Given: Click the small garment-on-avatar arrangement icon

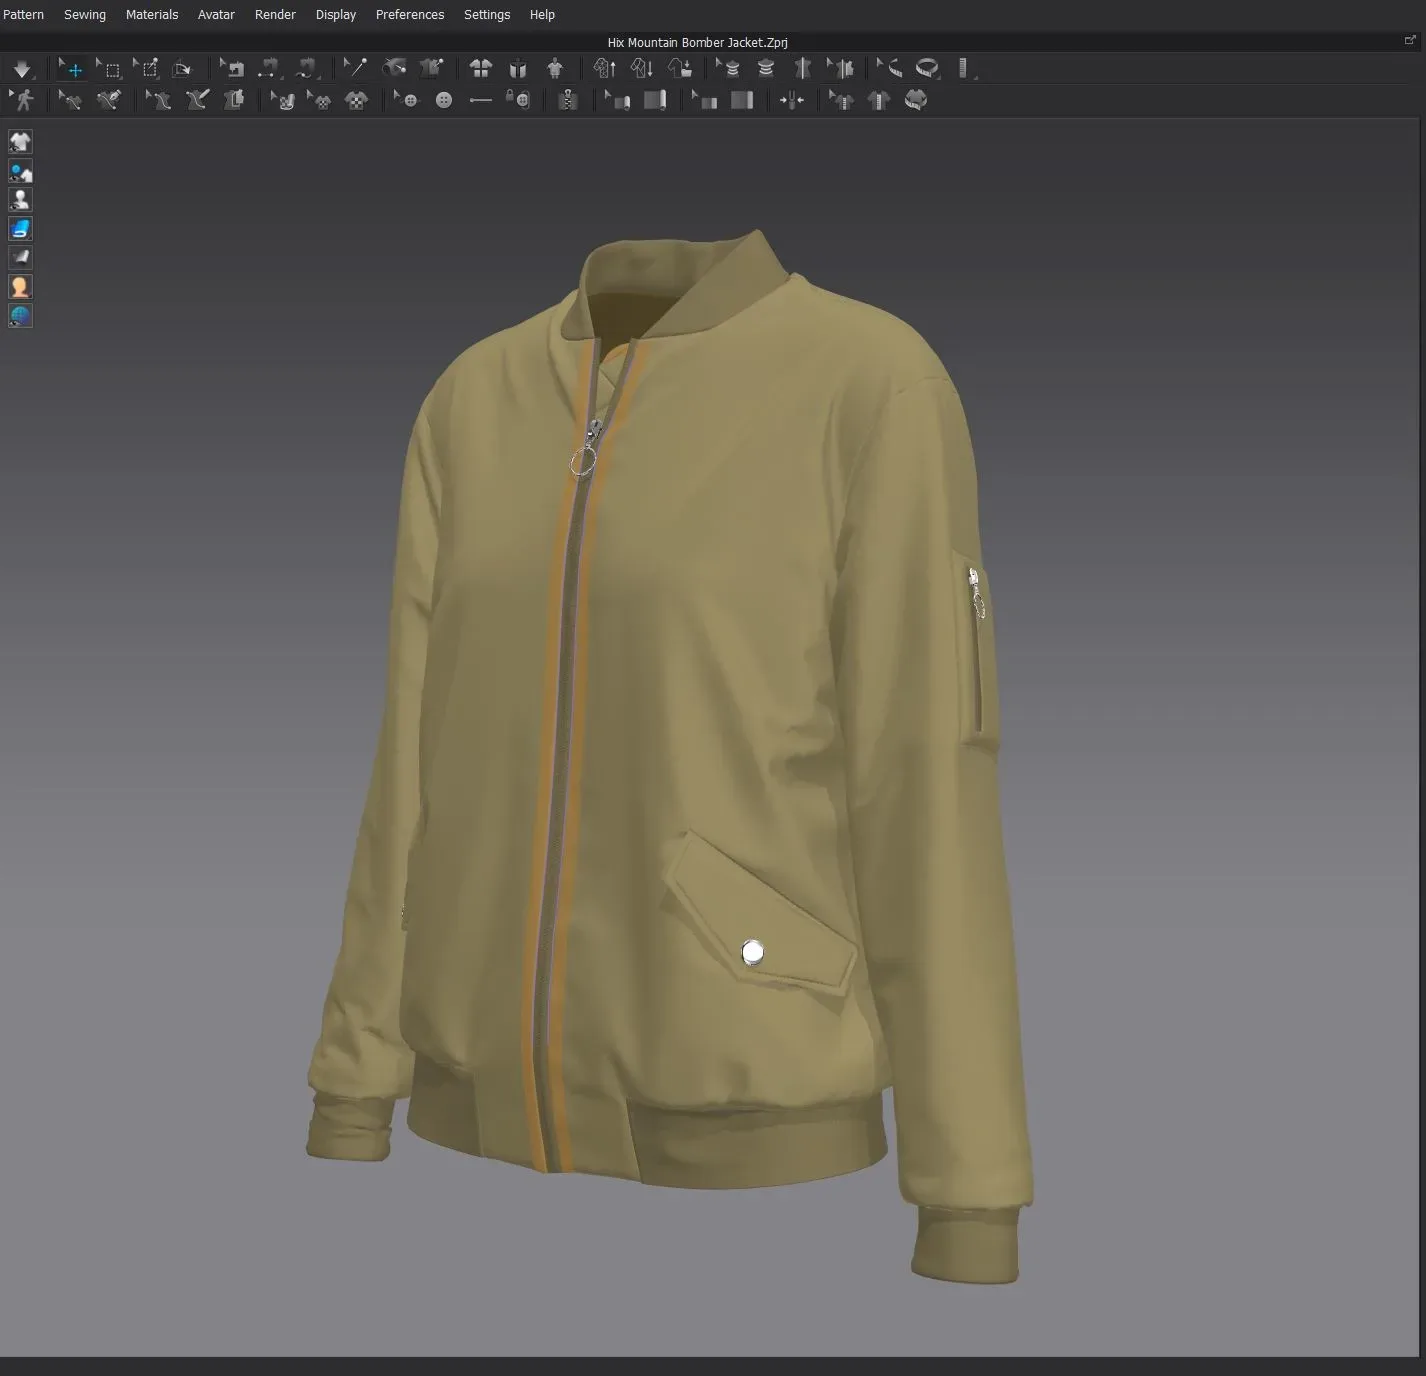Looking at the screenshot, I should [x=555, y=68].
